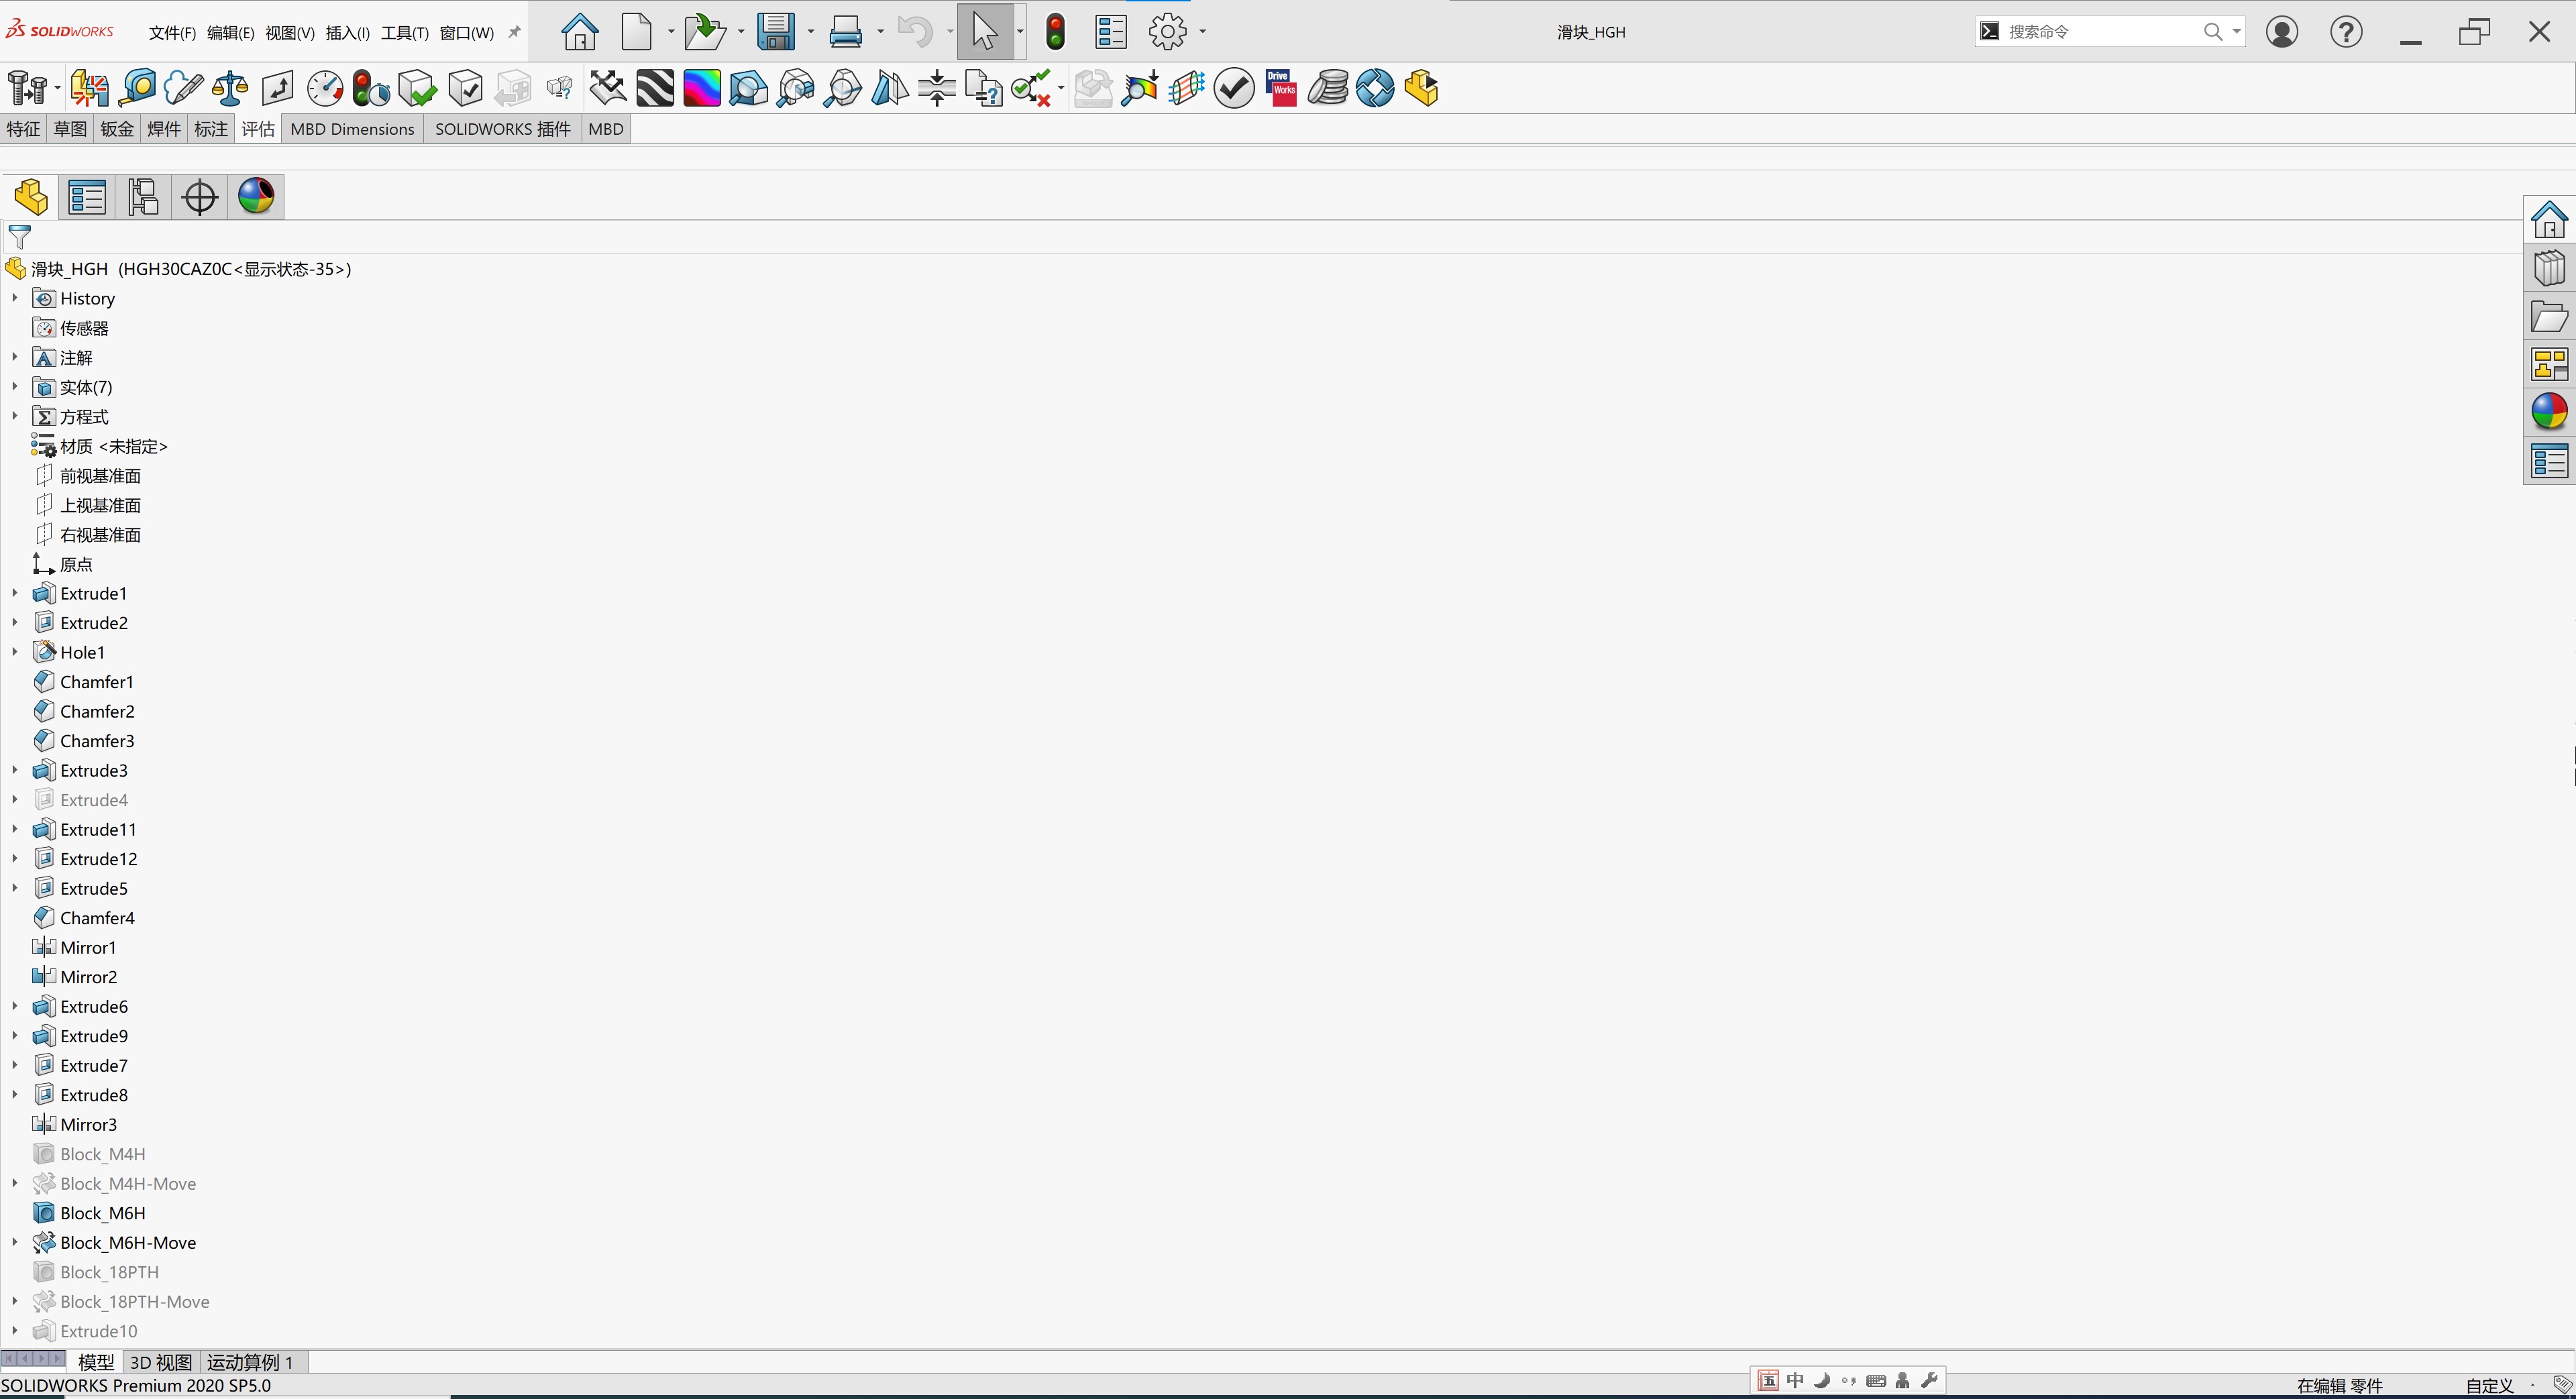Viewport: 2576px width, 1399px height.
Task: Select the Chamfer3 feature
Action: point(97,741)
